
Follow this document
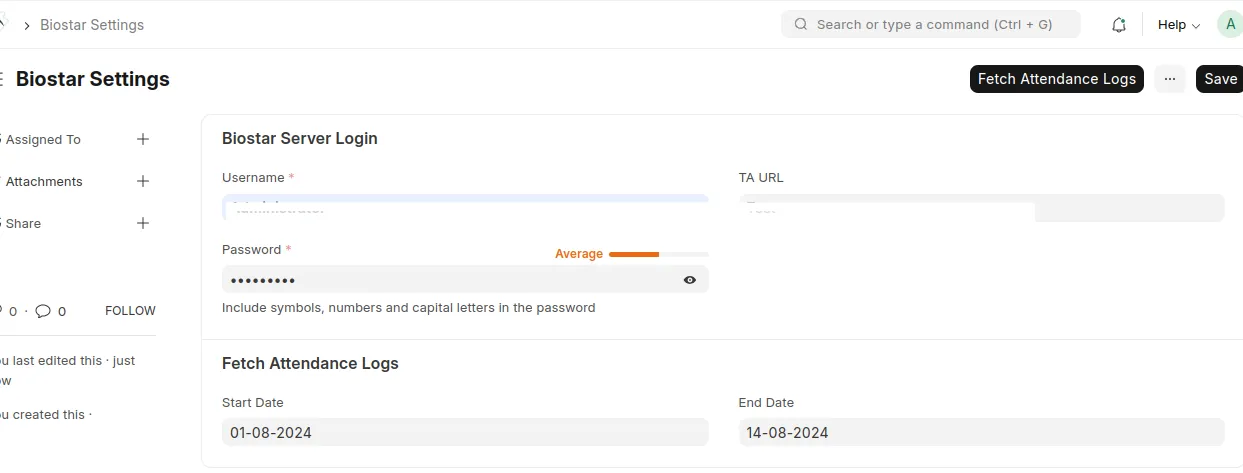tap(130, 311)
